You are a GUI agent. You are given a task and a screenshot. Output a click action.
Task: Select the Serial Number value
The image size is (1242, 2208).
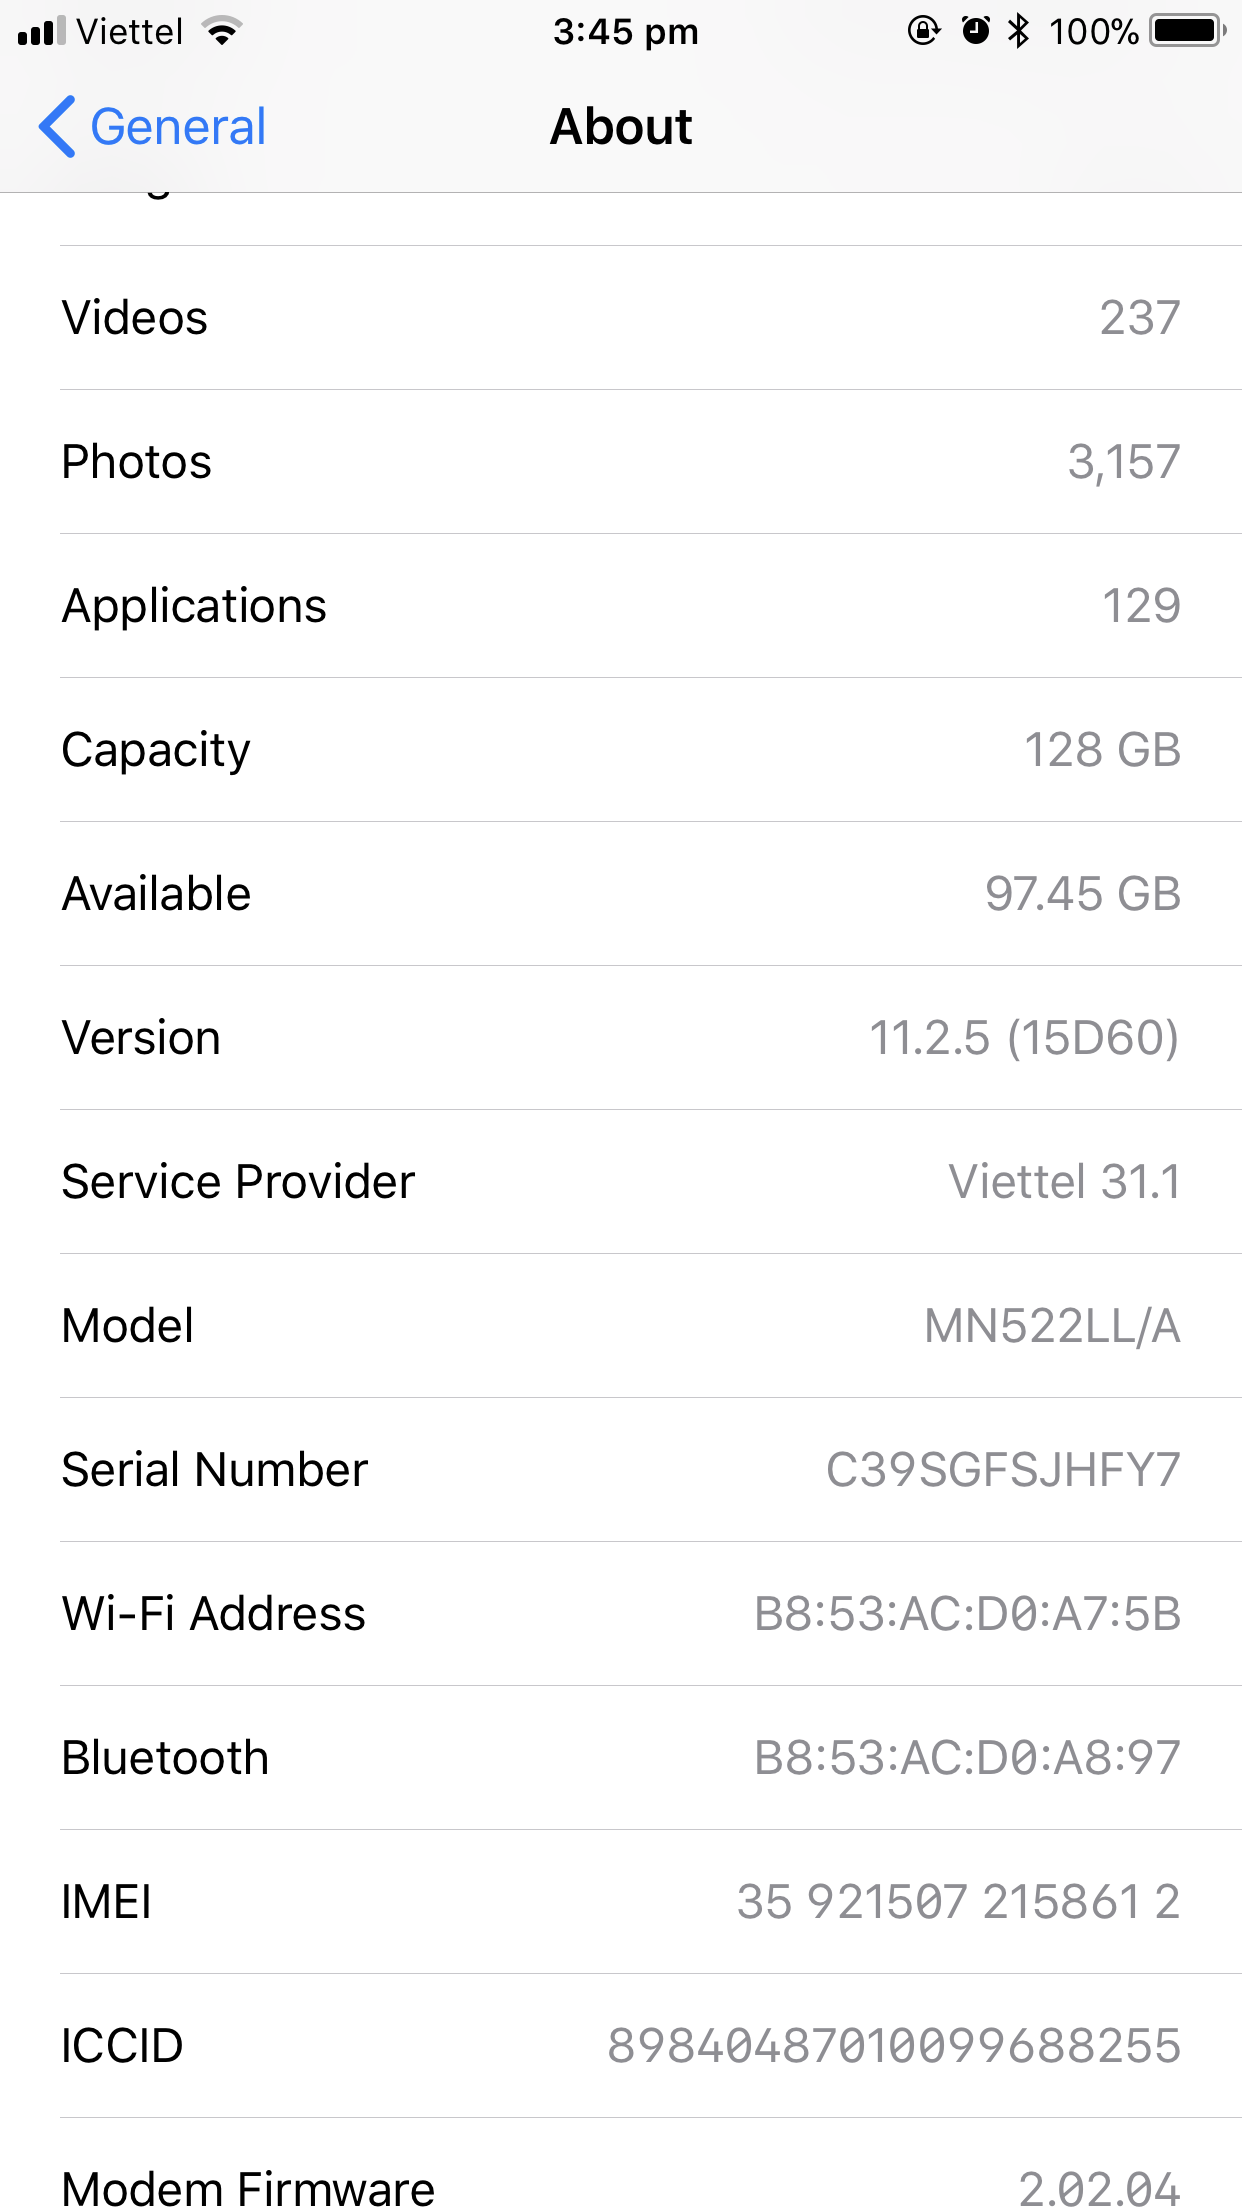pos(1003,1470)
